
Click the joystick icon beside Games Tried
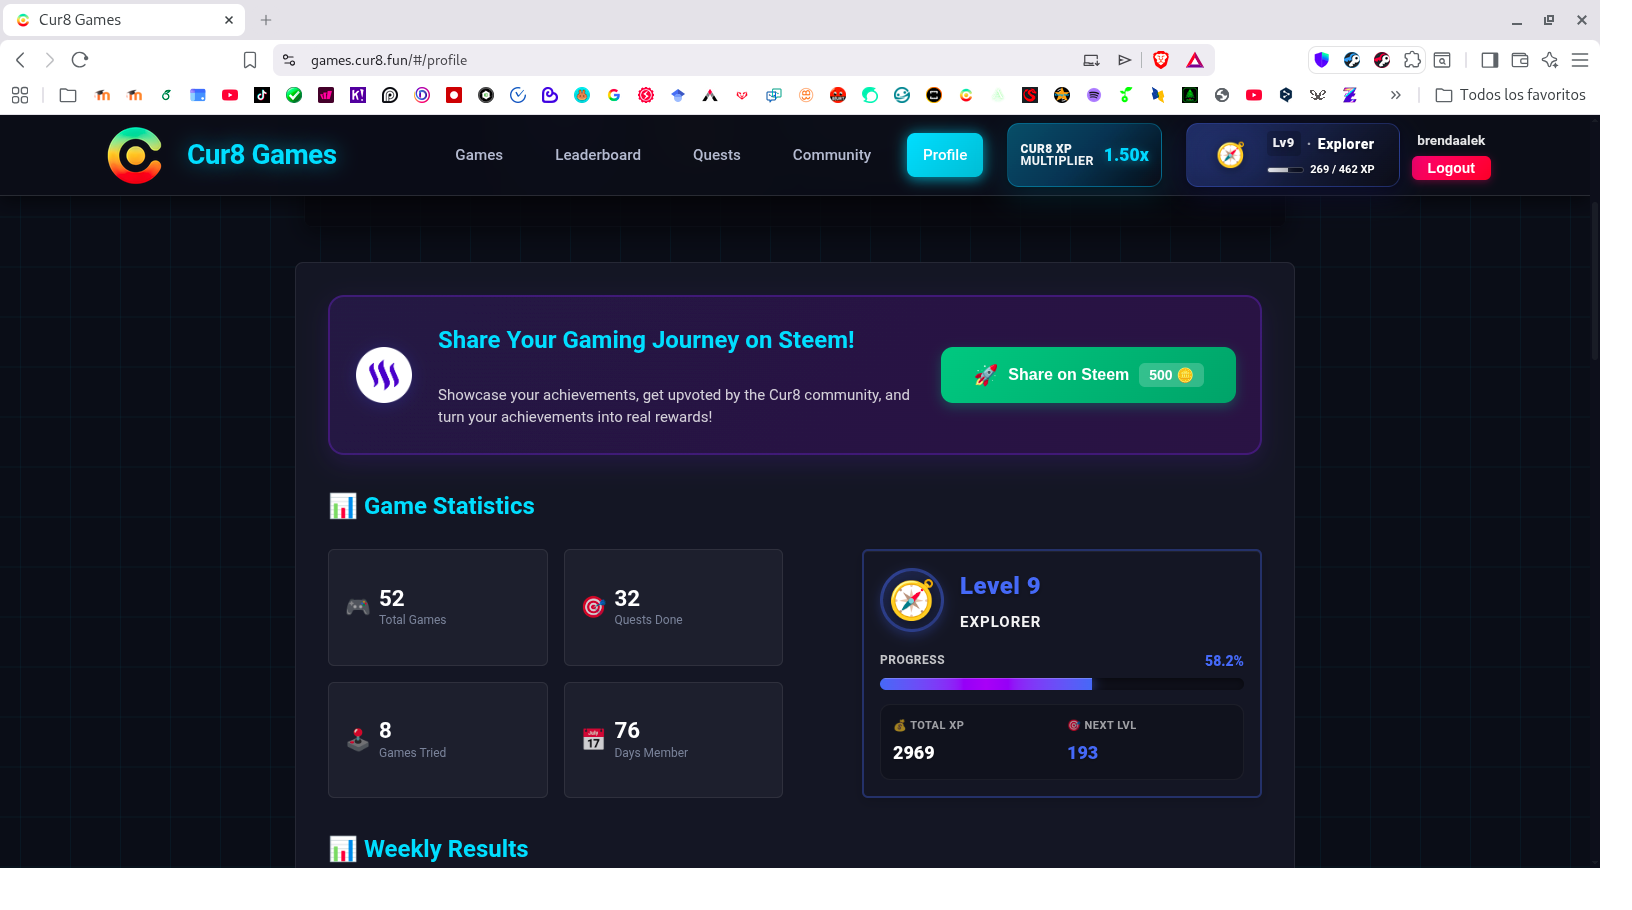(357, 740)
